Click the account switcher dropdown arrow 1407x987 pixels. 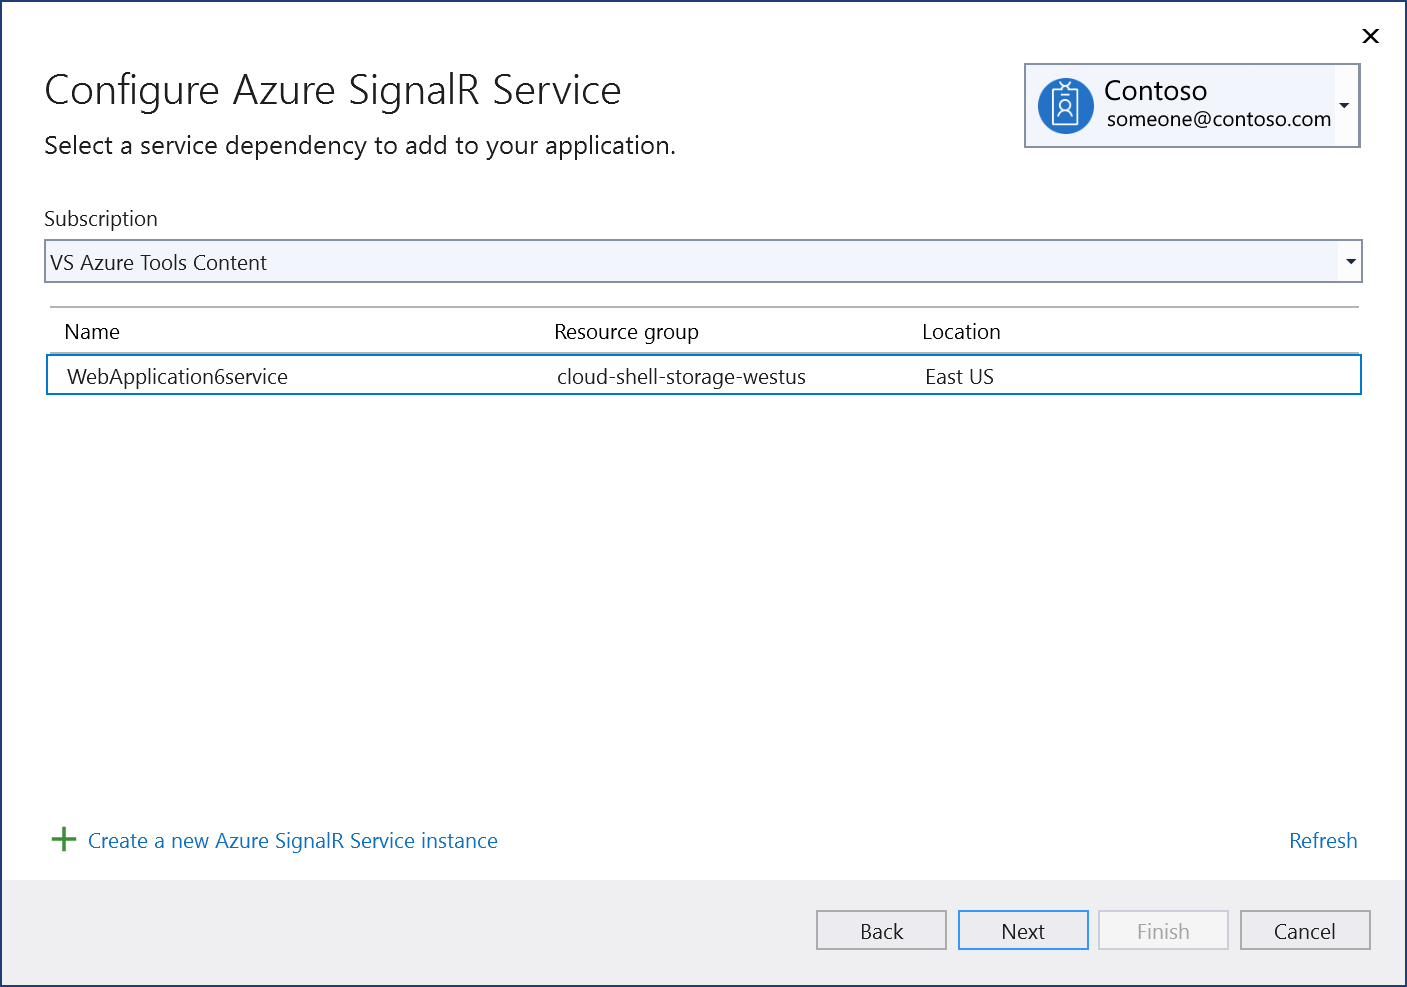1345,105
